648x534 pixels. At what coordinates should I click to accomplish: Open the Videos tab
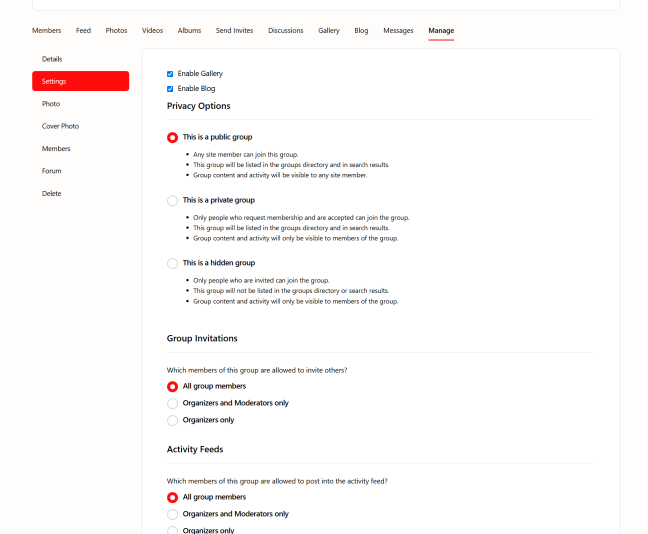152,31
